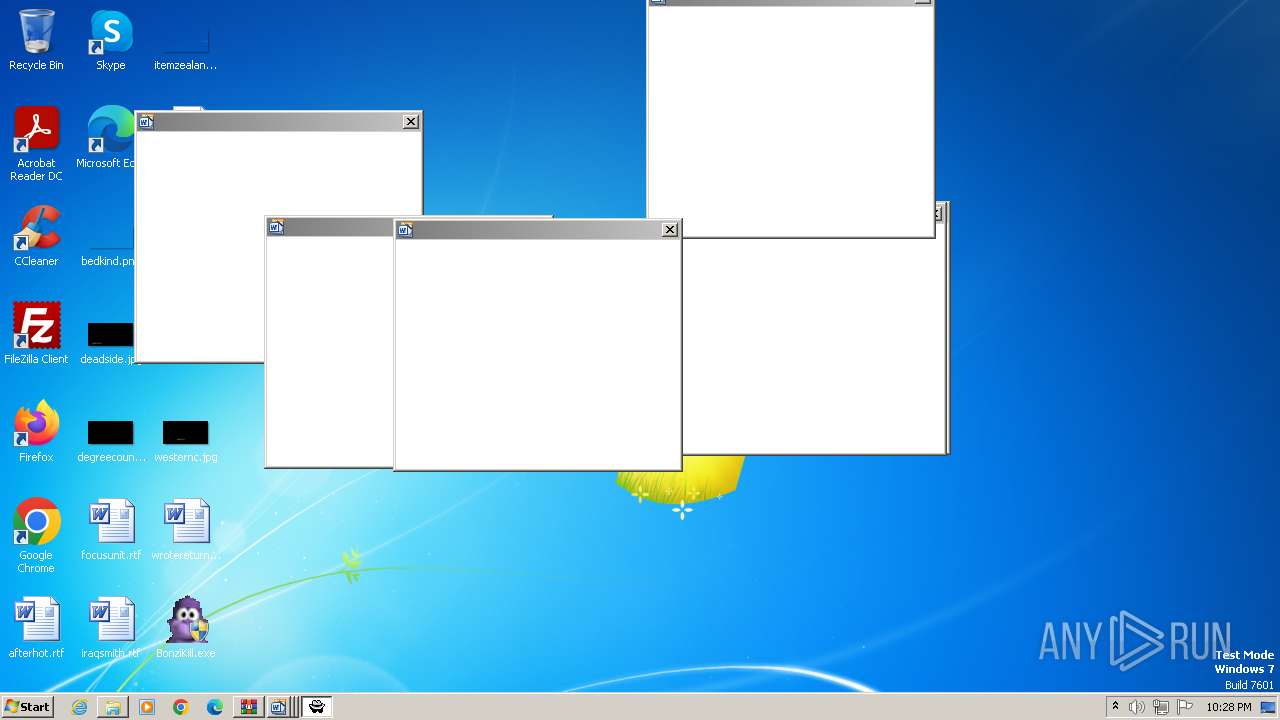Click the Show desktop button
This screenshot has height=720, width=1280.
point(1270,707)
